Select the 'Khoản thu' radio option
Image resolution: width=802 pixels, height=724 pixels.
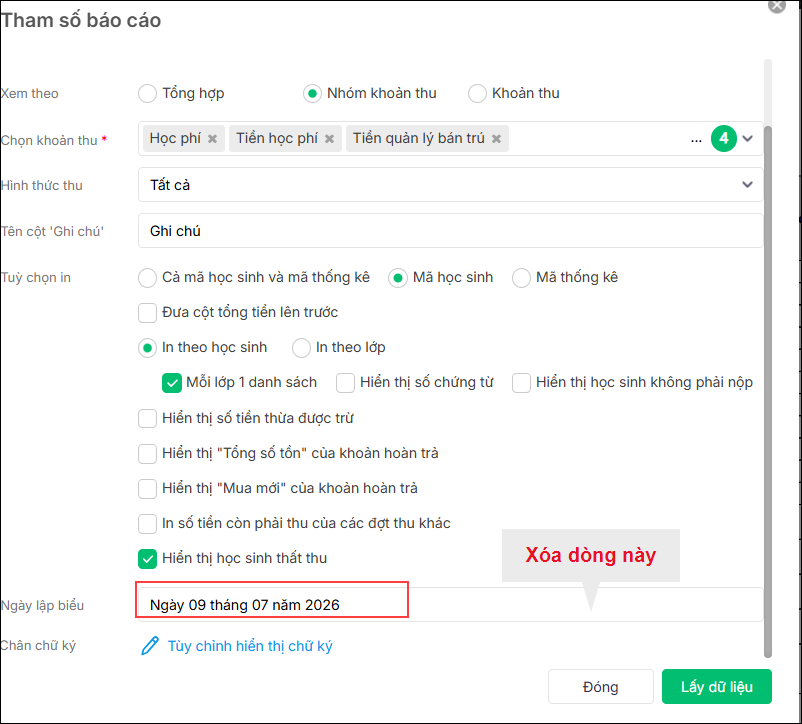click(x=477, y=94)
